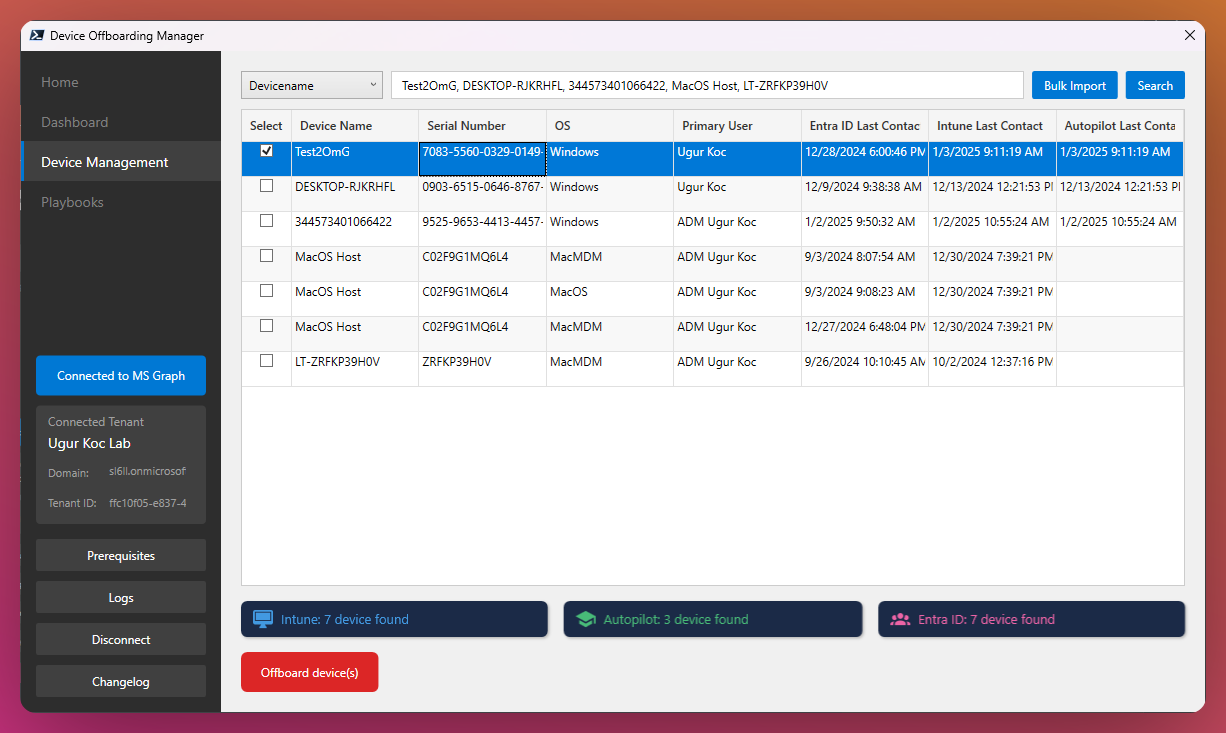Click the Entra ID people icon
Image resolution: width=1226 pixels, height=733 pixels.
pos(901,618)
